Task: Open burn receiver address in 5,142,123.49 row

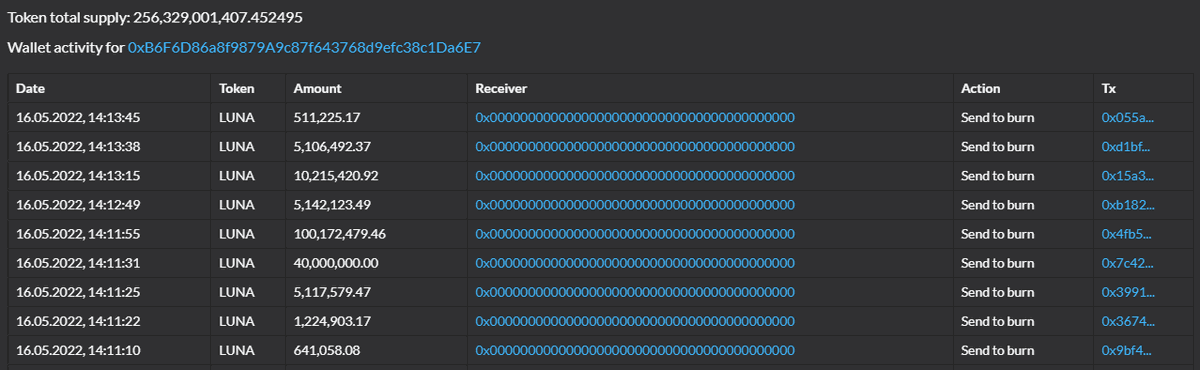Action: (635, 205)
